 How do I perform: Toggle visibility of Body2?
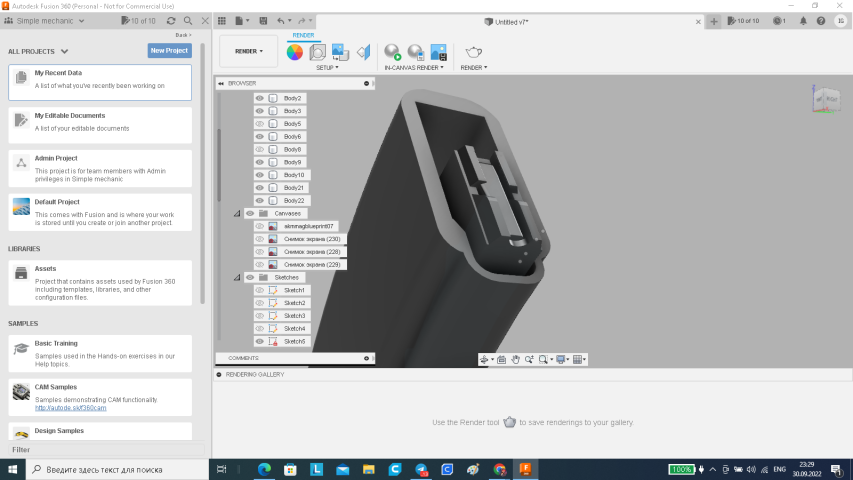(x=259, y=99)
